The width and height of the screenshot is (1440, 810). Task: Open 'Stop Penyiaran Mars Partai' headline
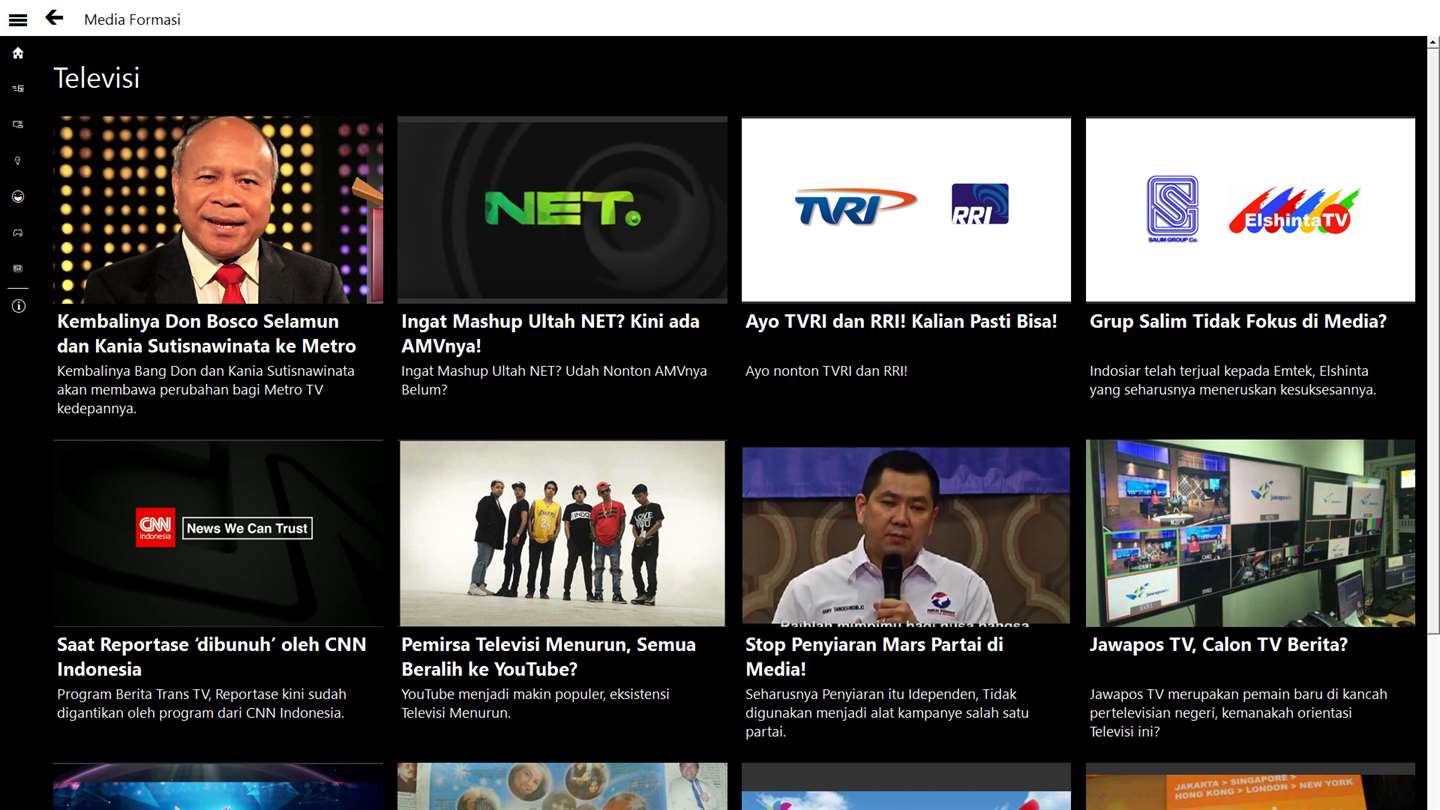coord(874,657)
